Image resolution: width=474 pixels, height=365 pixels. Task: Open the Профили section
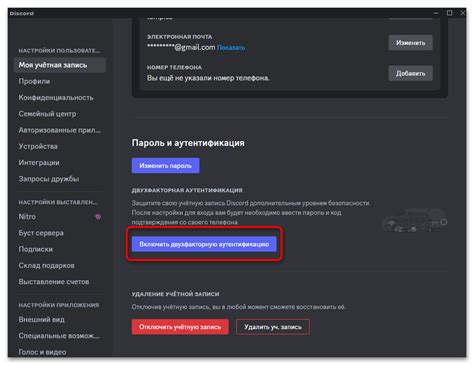(34, 81)
